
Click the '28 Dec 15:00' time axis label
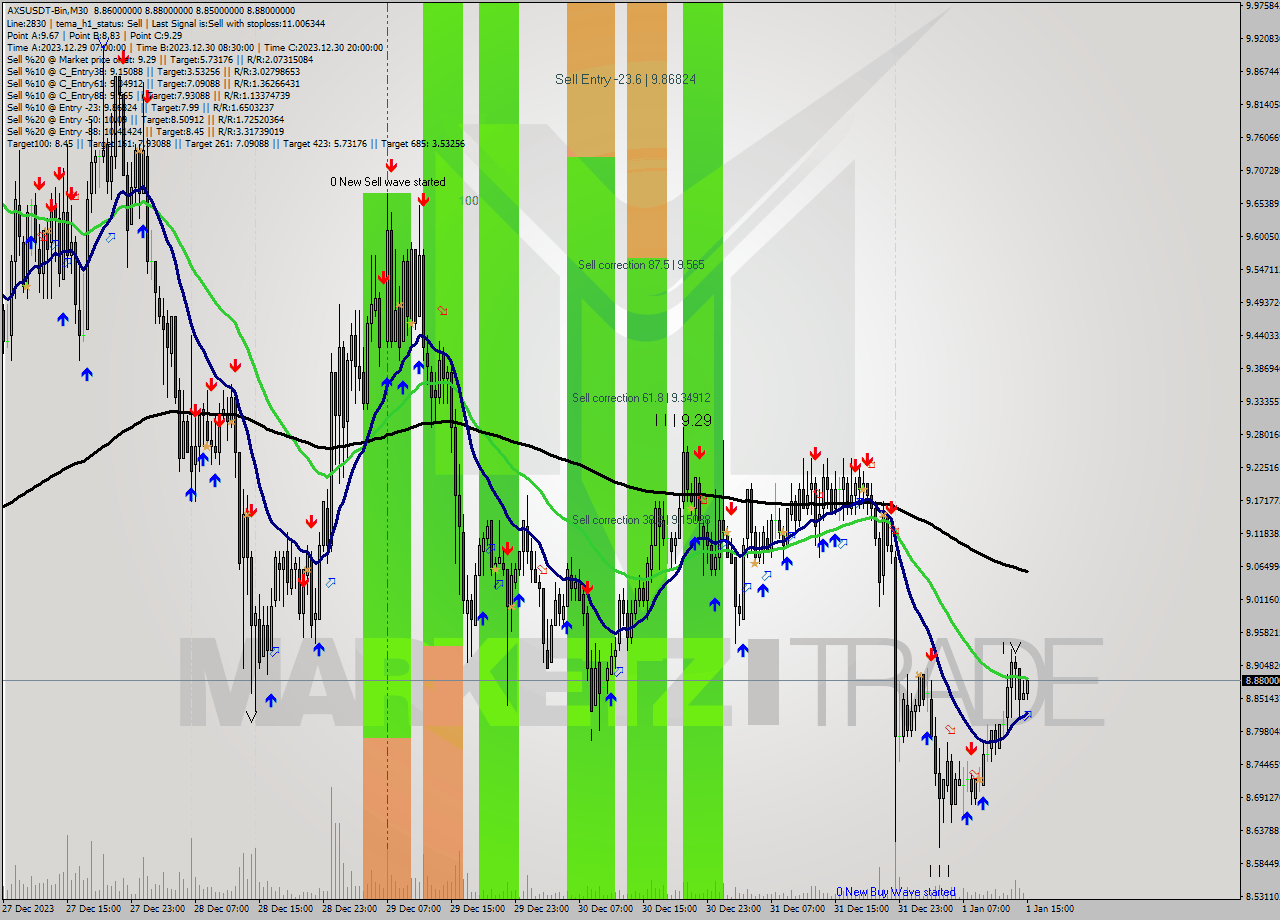tap(285, 909)
